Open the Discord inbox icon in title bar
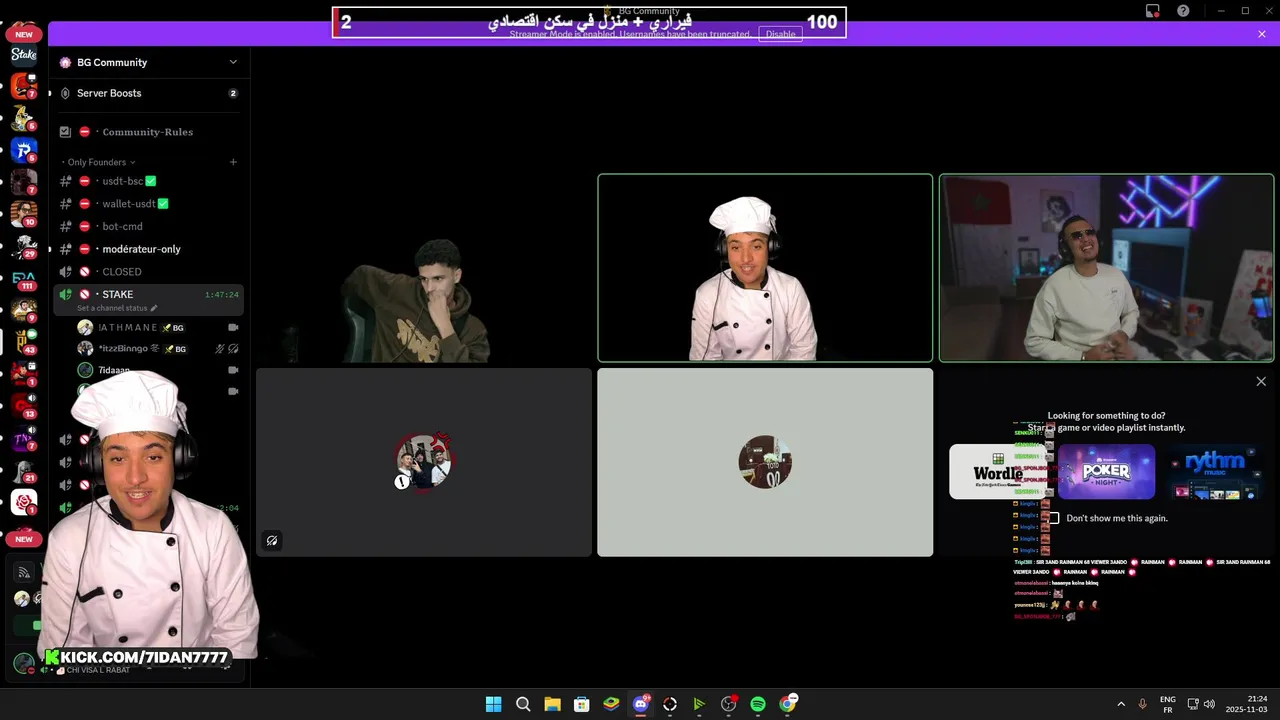This screenshot has height=720, width=1280. point(1153,11)
